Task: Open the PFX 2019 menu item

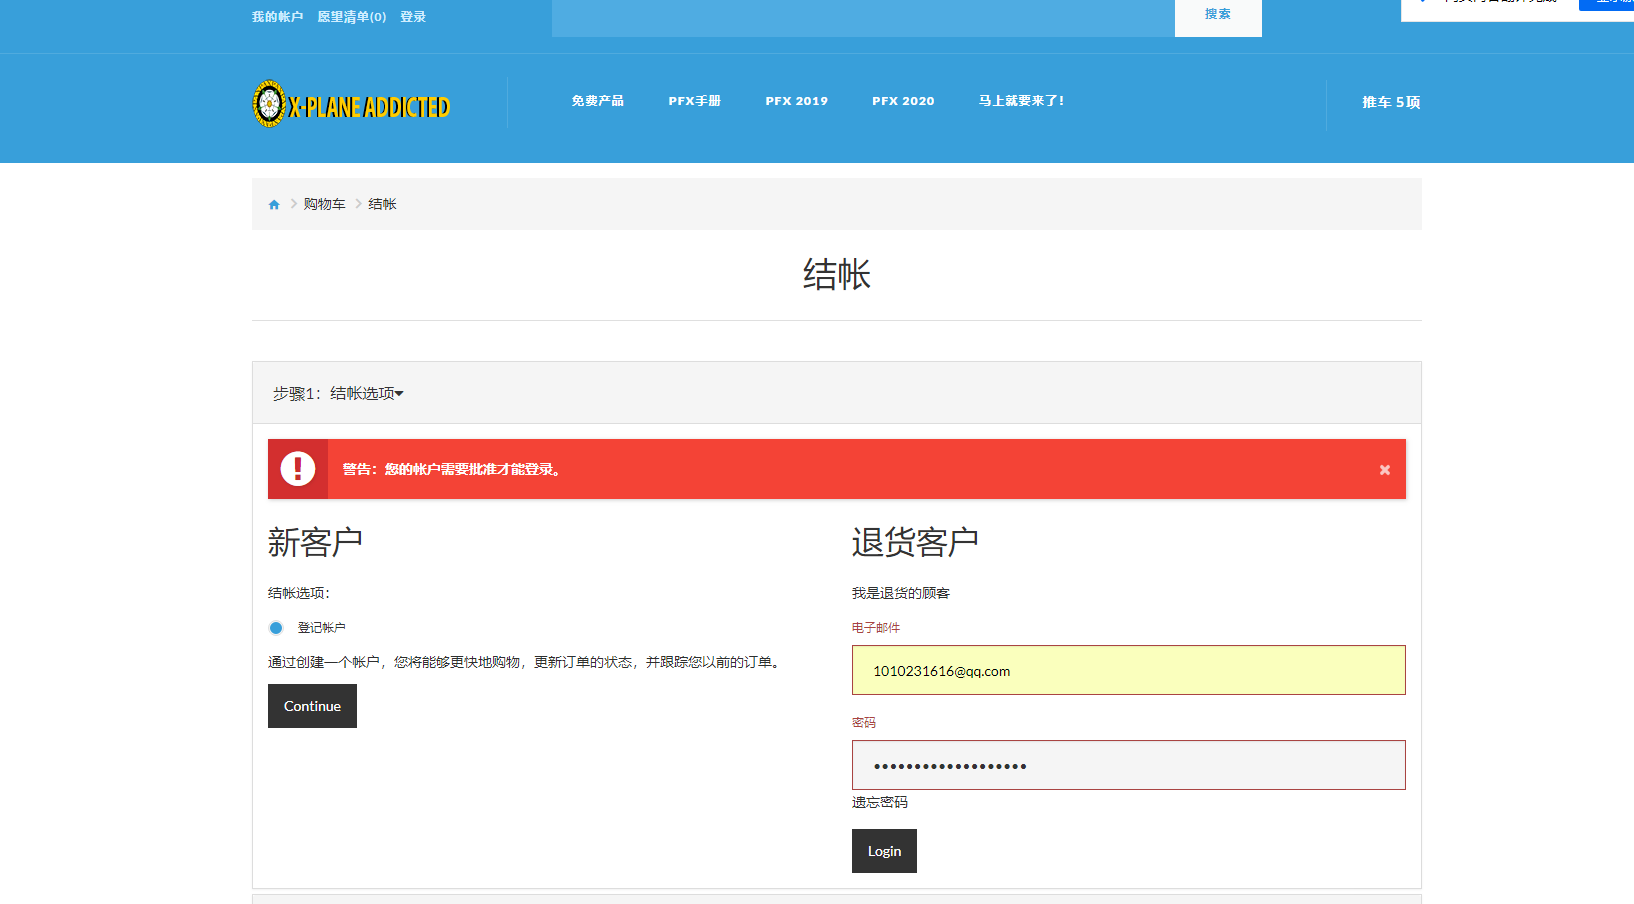Action: click(x=796, y=101)
